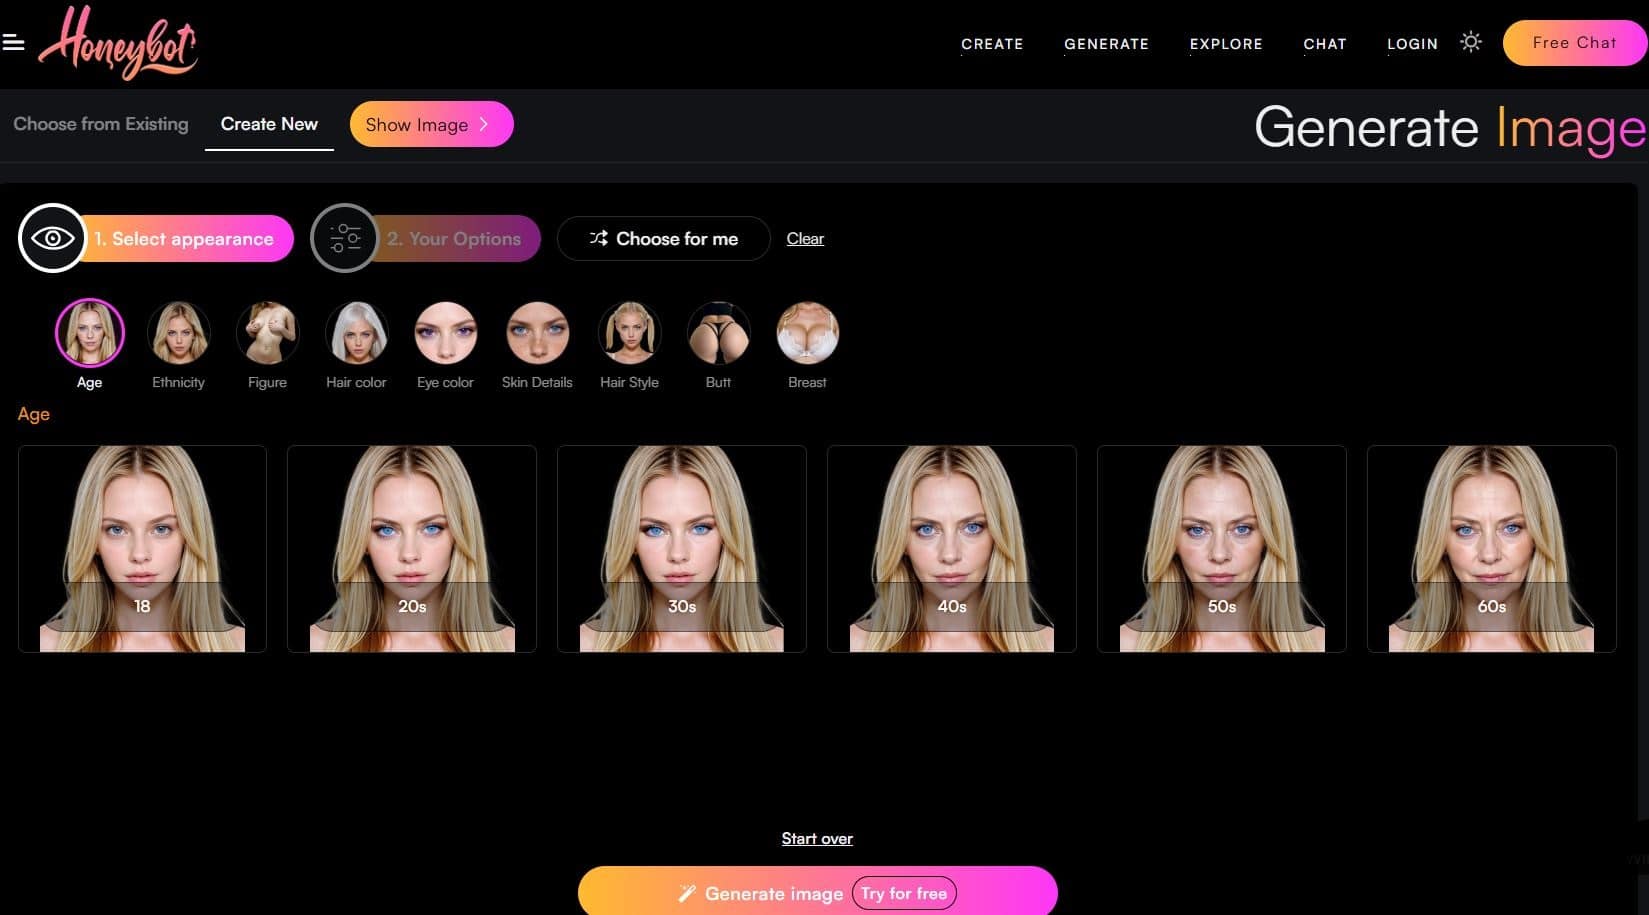Open the GENERATE nav item

click(1106, 44)
